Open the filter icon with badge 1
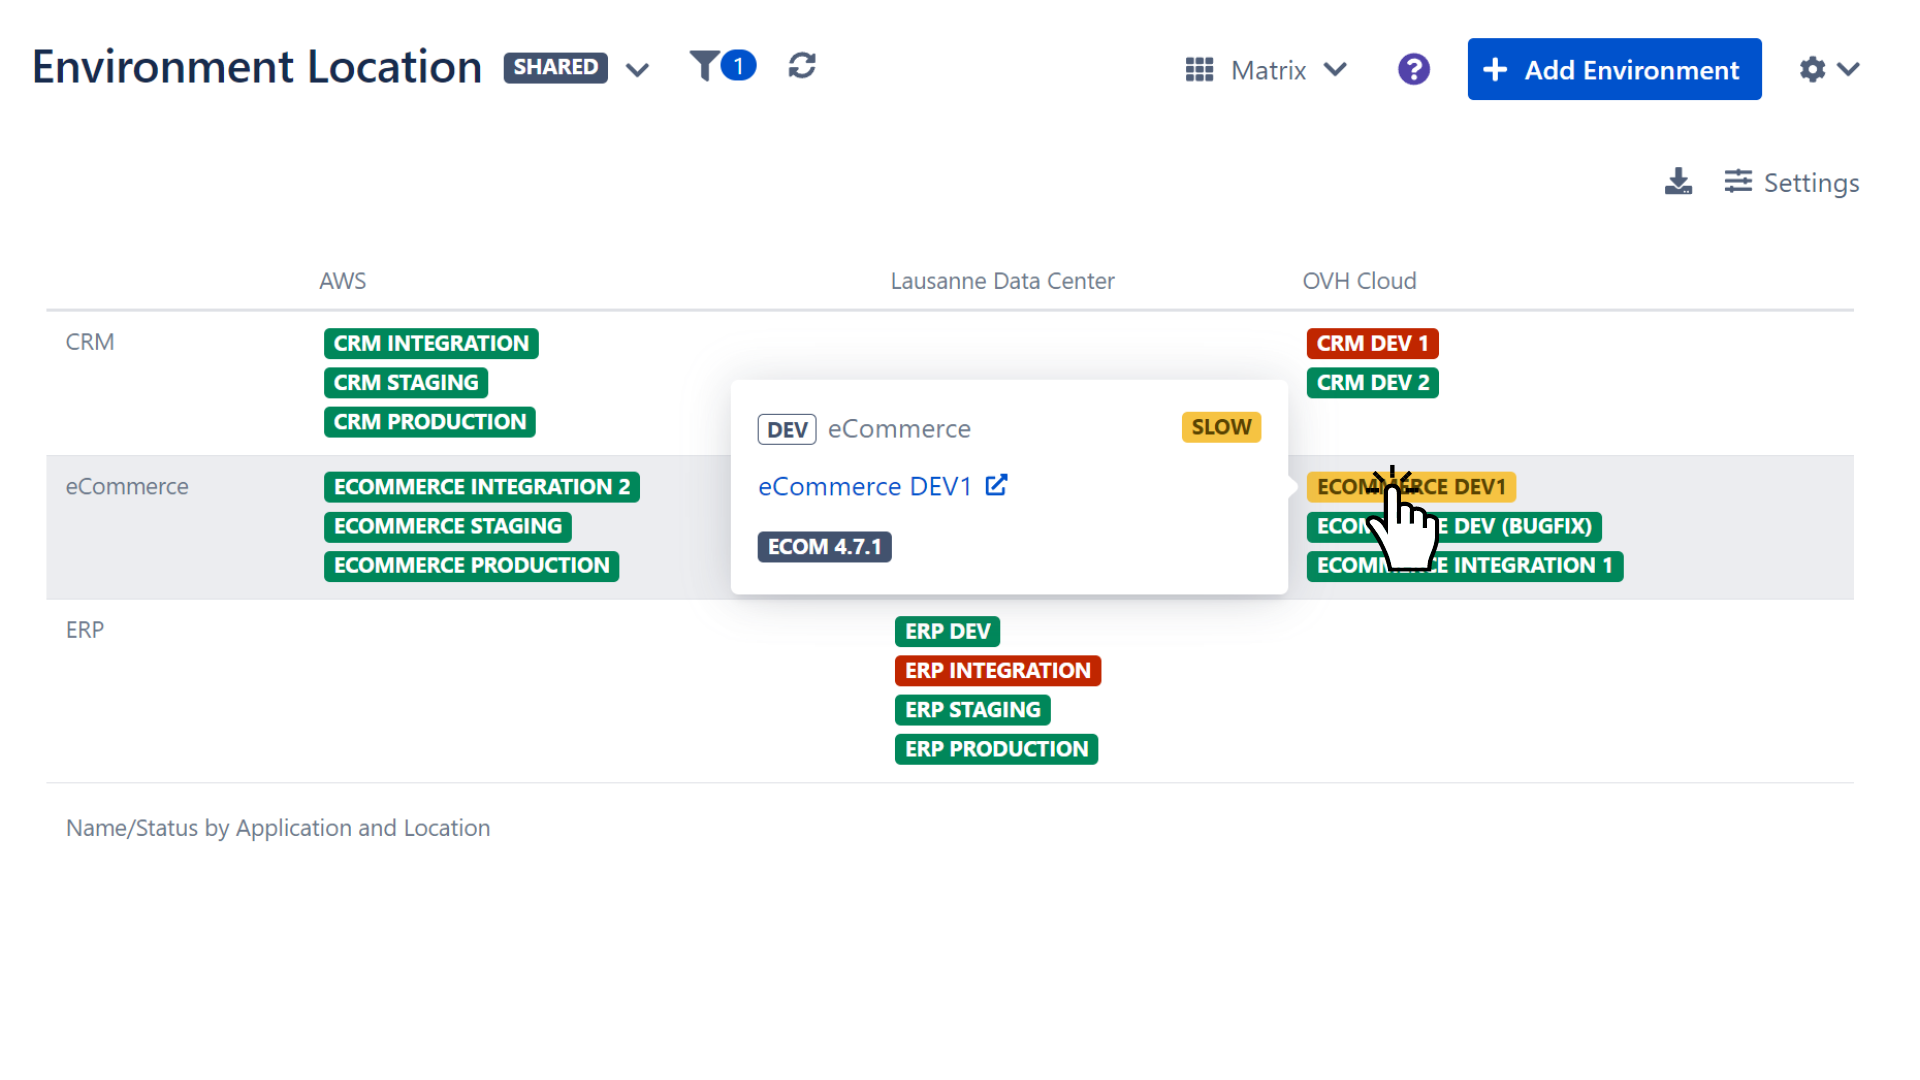 click(722, 66)
